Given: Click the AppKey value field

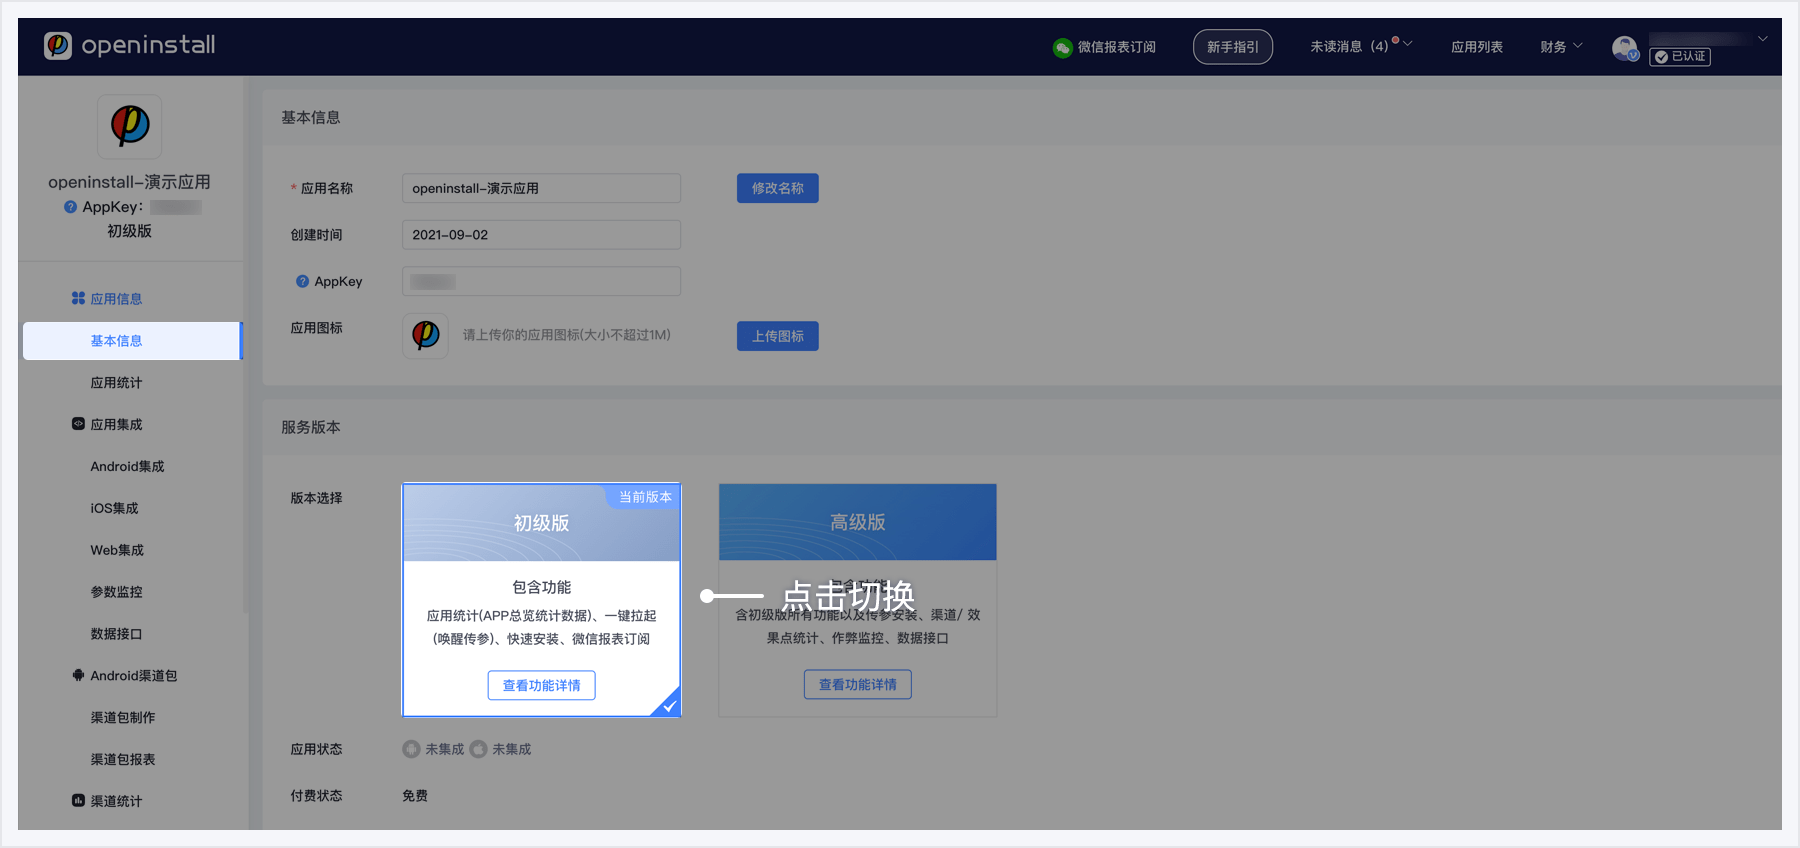Looking at the screenshot, I should pyautogui.click(x=541, y=281).
